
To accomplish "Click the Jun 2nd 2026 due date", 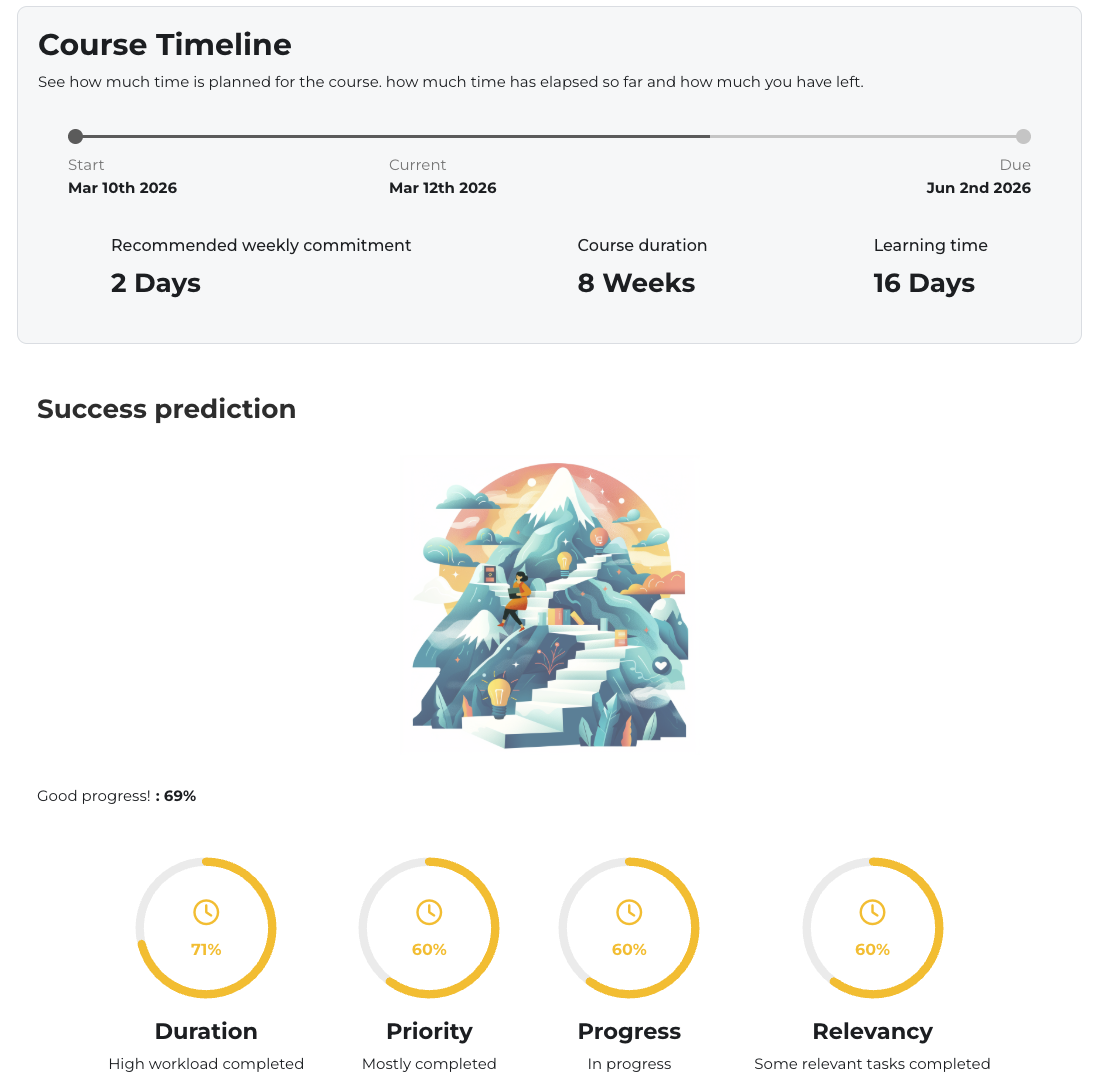I will pos(978,188).
